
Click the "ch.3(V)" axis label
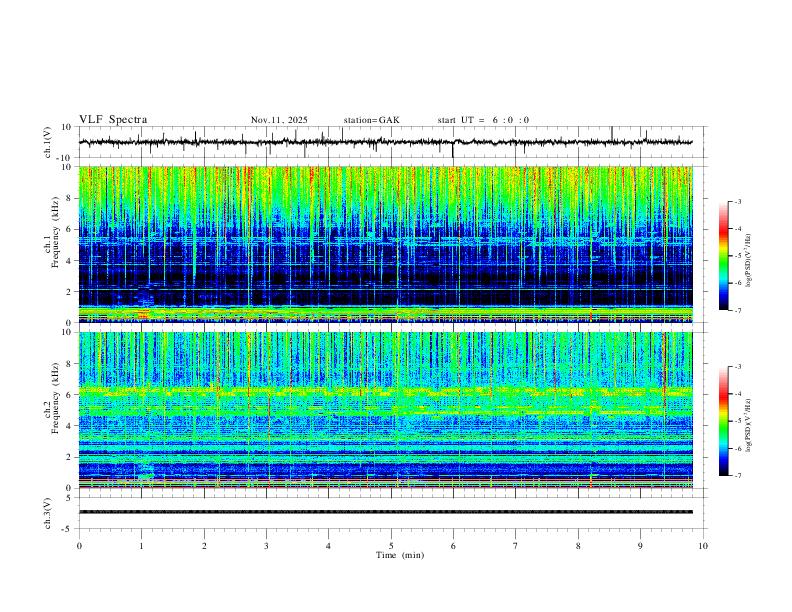(48, 513)
